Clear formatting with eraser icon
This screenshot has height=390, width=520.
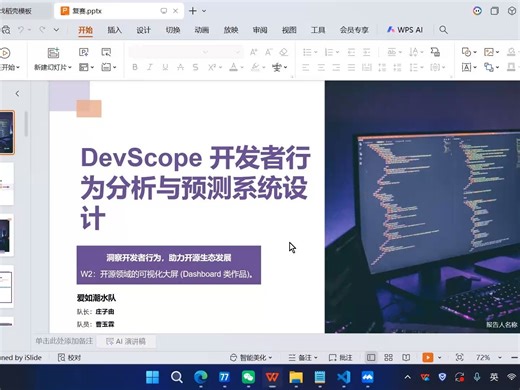[x=284, y=52]
